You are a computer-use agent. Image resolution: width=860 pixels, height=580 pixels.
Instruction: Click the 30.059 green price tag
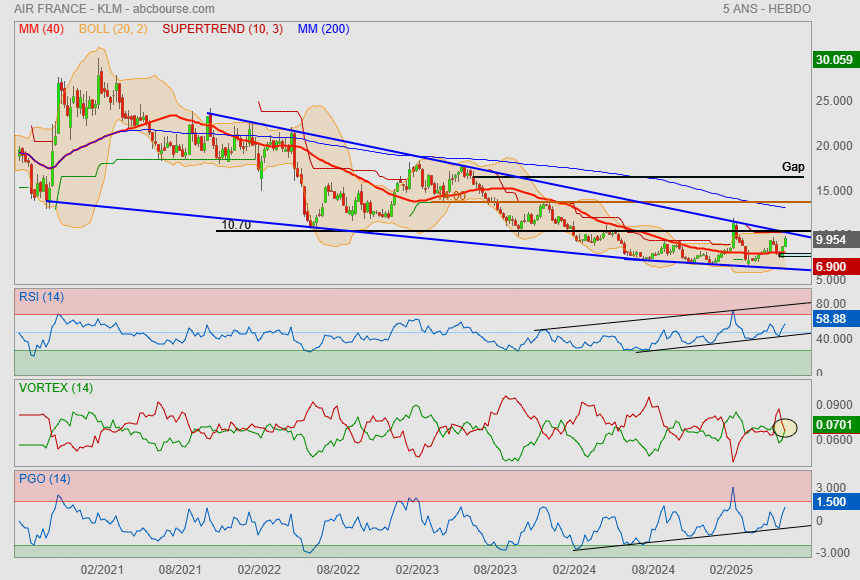coord(835,60)
